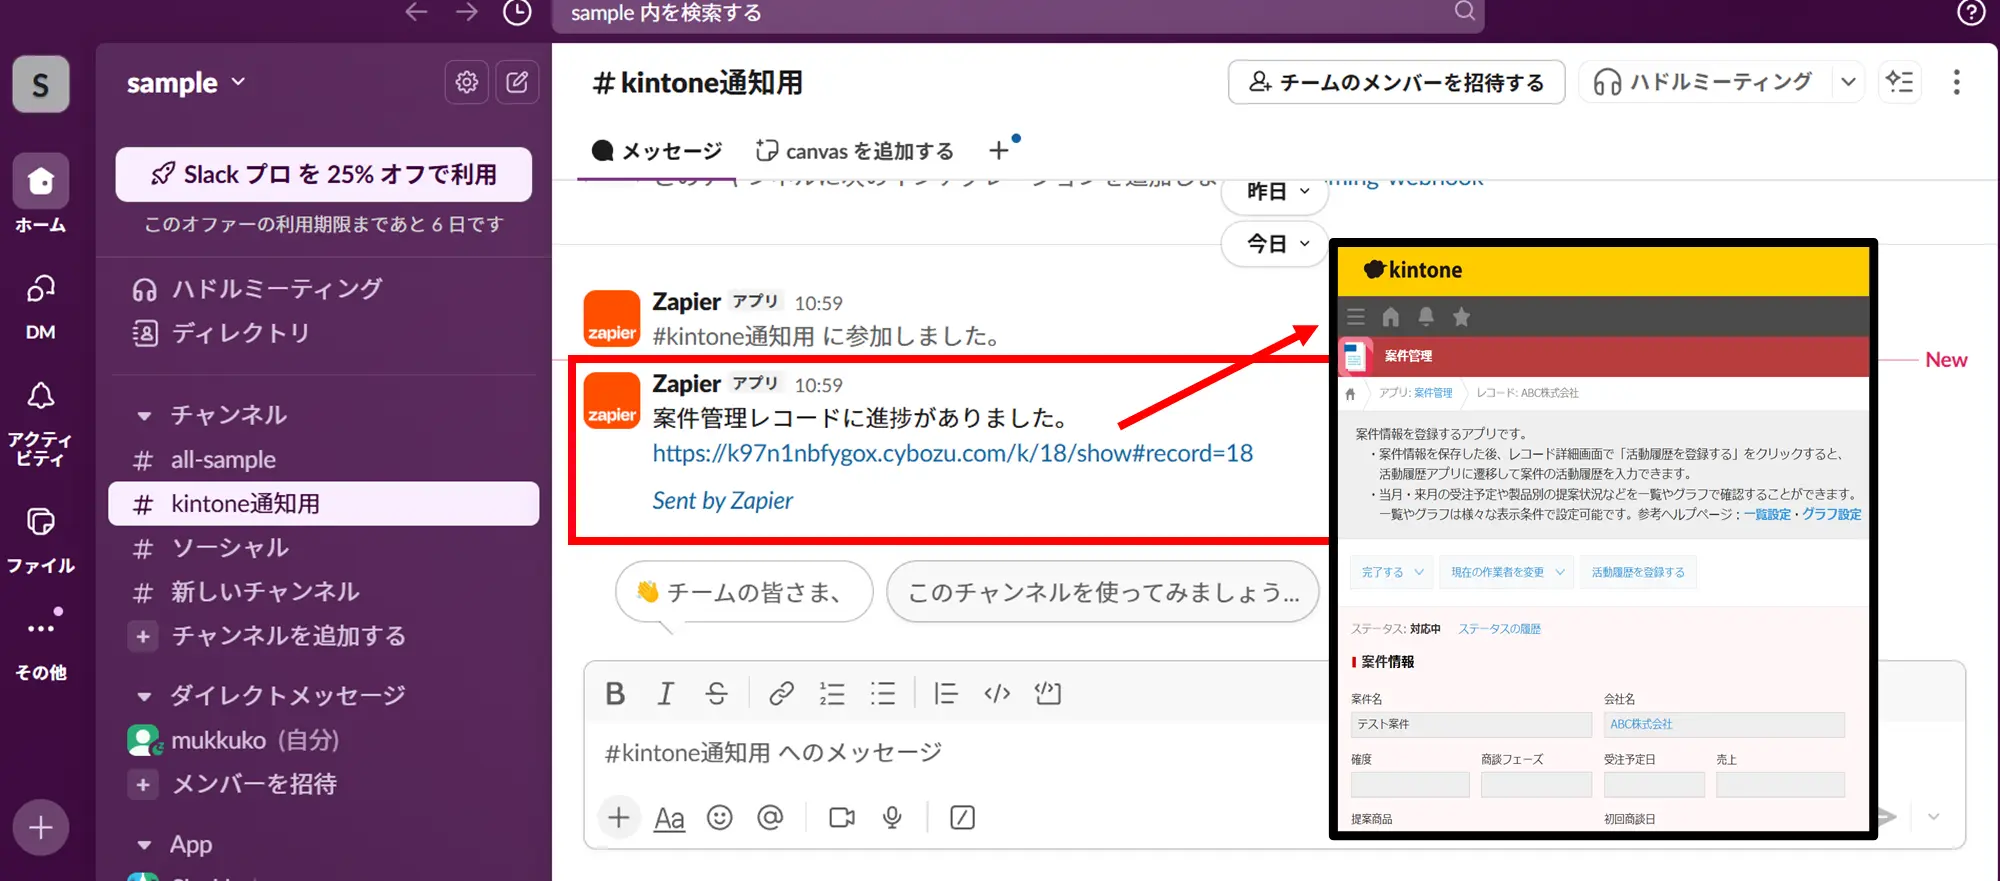This screenshot has height=881, width=2000.
Task: Click チームのメンバーを招待する button
Action: click(1396, 82)
